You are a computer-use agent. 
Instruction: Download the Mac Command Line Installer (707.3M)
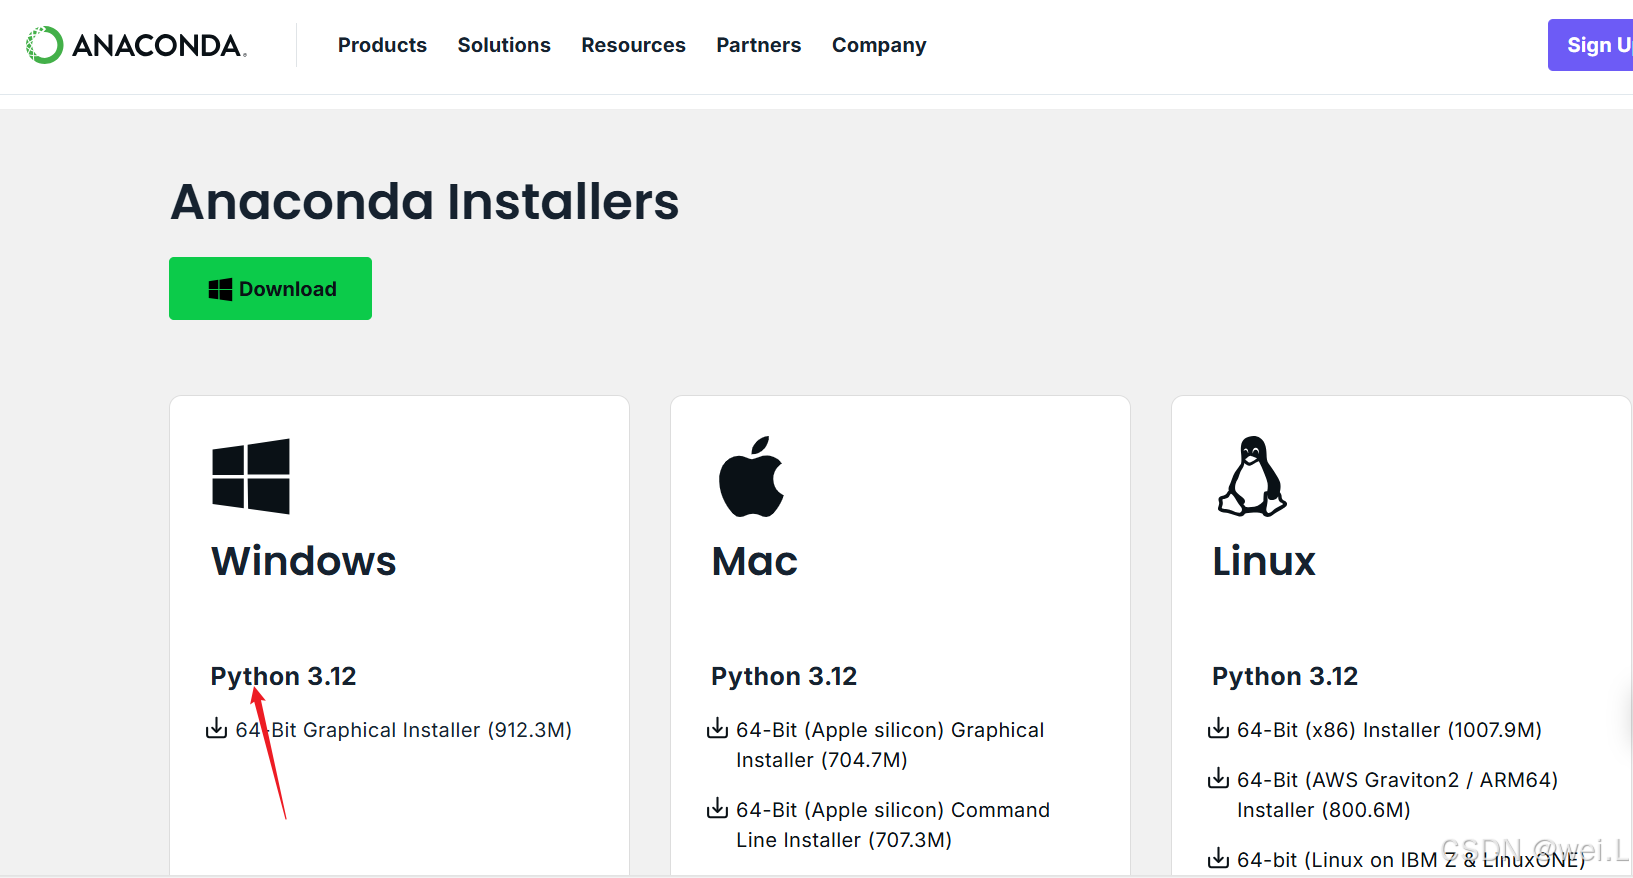[893, 825]
